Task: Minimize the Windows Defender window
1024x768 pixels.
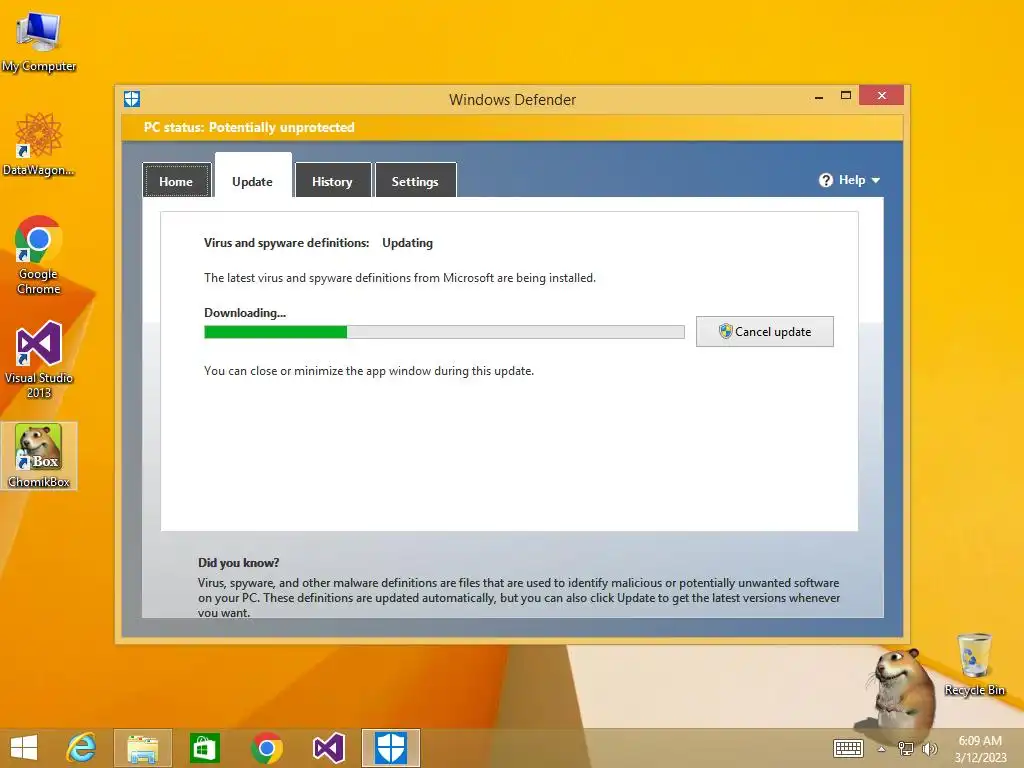Action: click(x=819, y=96)
